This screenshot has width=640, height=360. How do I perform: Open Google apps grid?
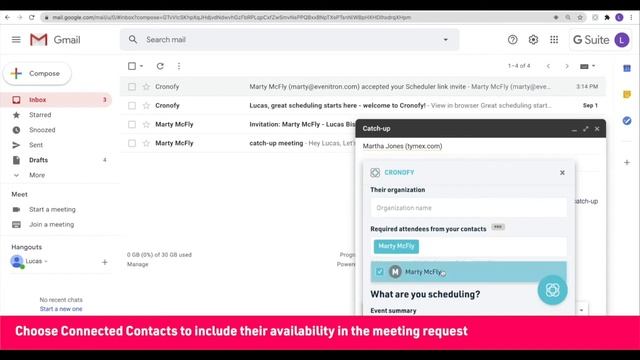click(x=554, y=40)
